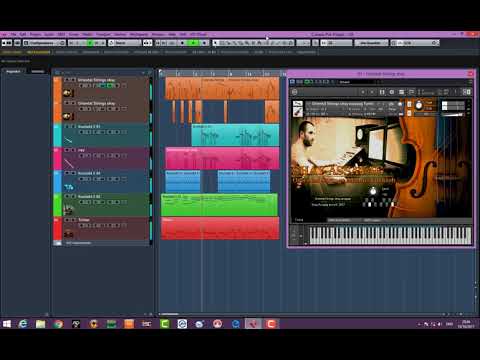The image size is (480, 360).
Task: Select the pink clip in the arrangement
Action: (222, 158)
